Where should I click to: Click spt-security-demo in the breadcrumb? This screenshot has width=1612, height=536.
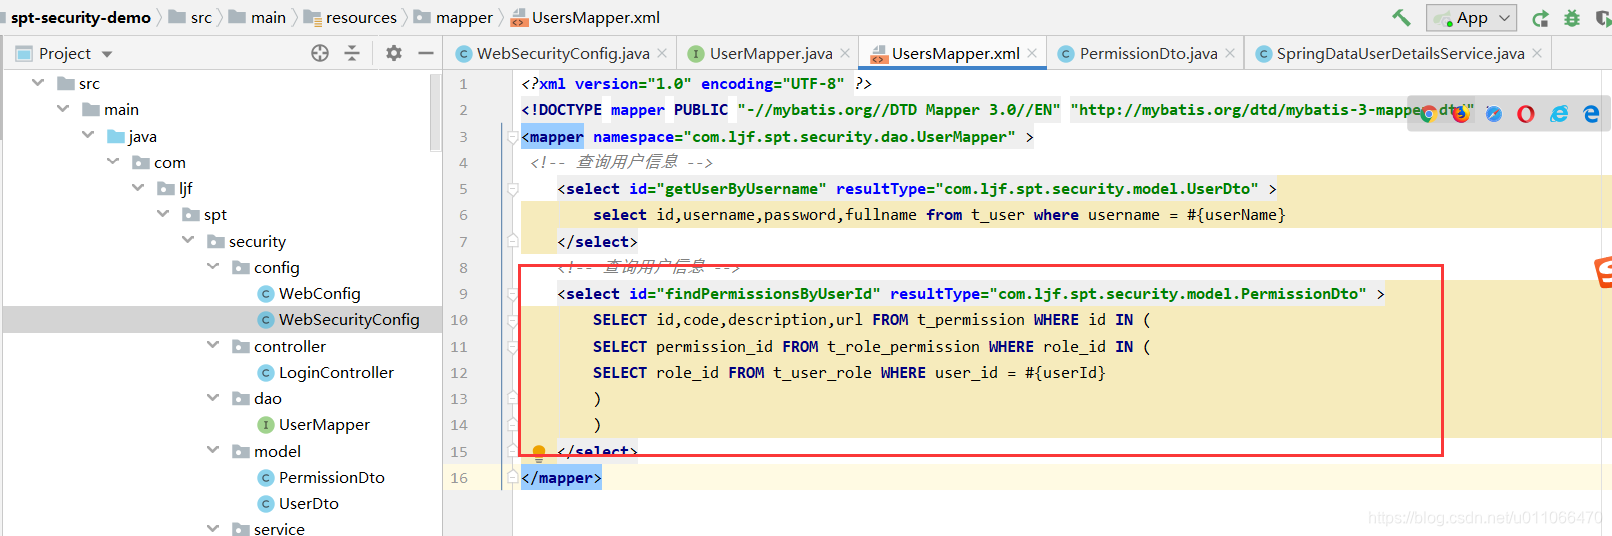80,17
